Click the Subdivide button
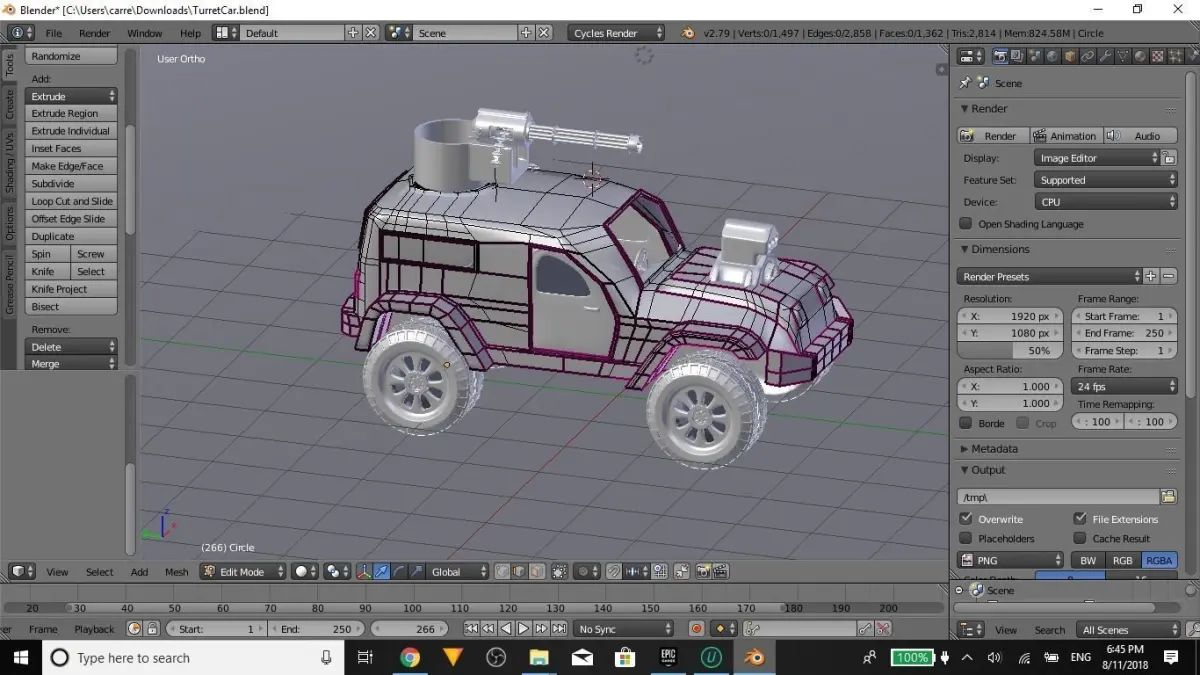Viewport: 1200px width, 675px height. (71, 184)
